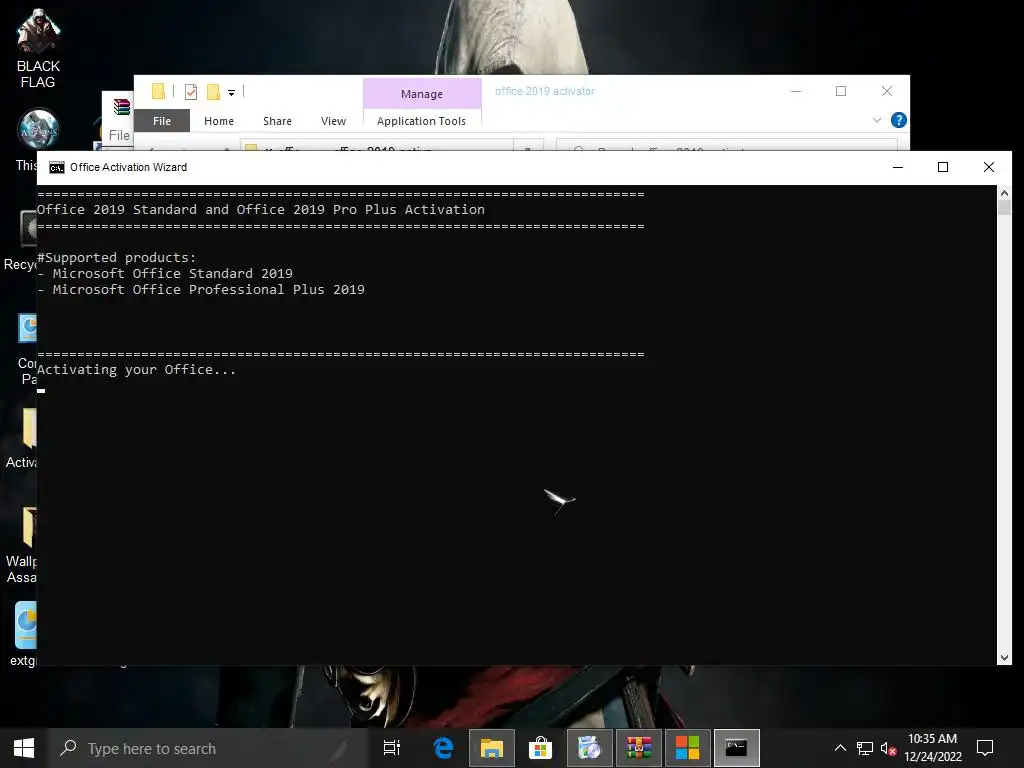Minimize the Office Activation Wizard window

click(898, 167)
